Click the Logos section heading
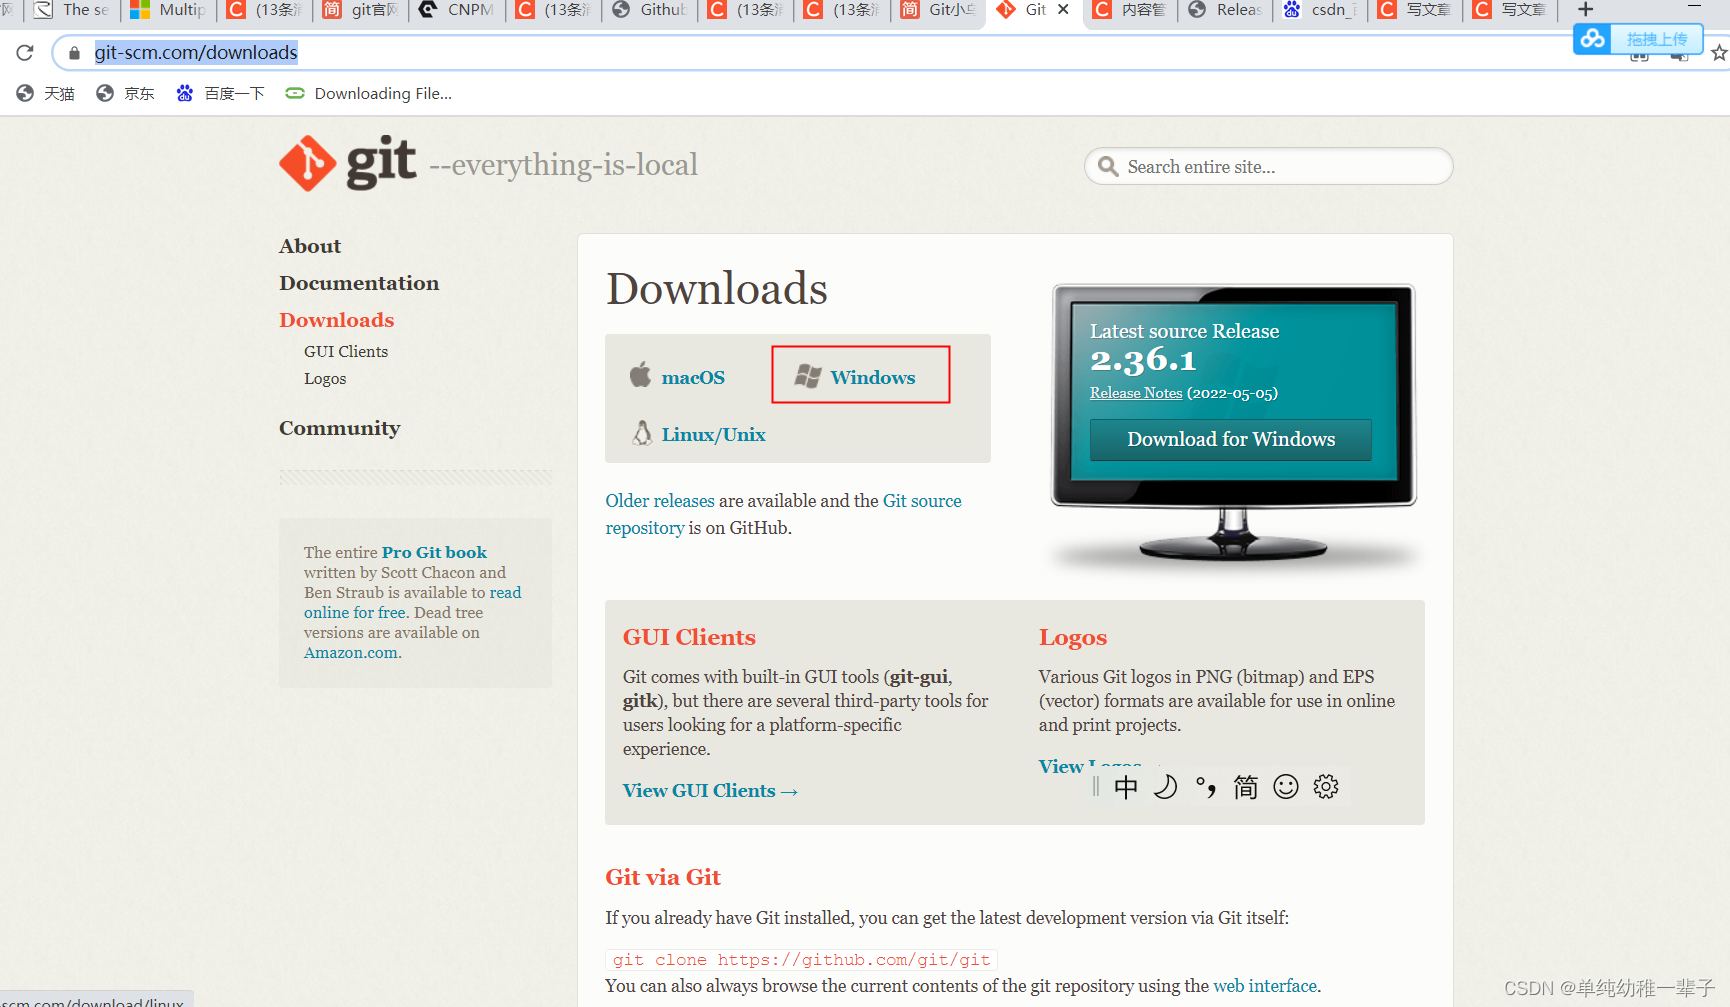Viewport: 1730px width, 1007px height. (x=1073, y=637)
